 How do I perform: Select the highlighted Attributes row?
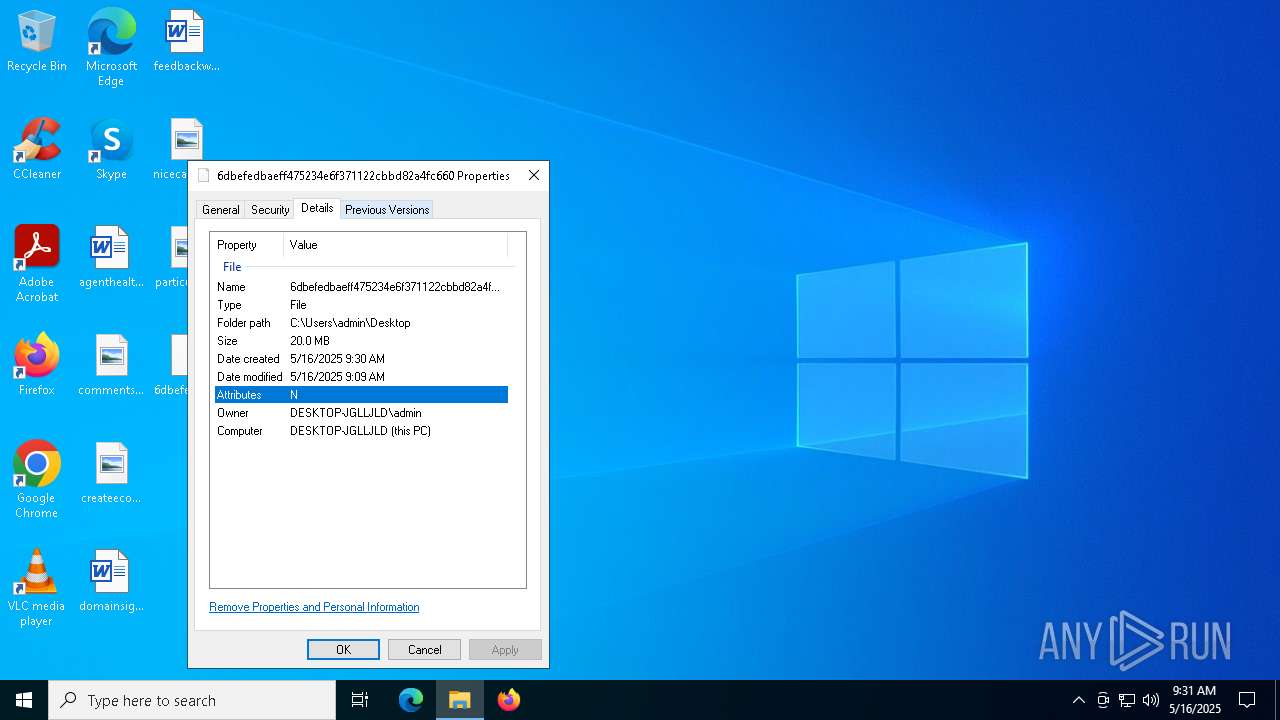tap(361, 395)
